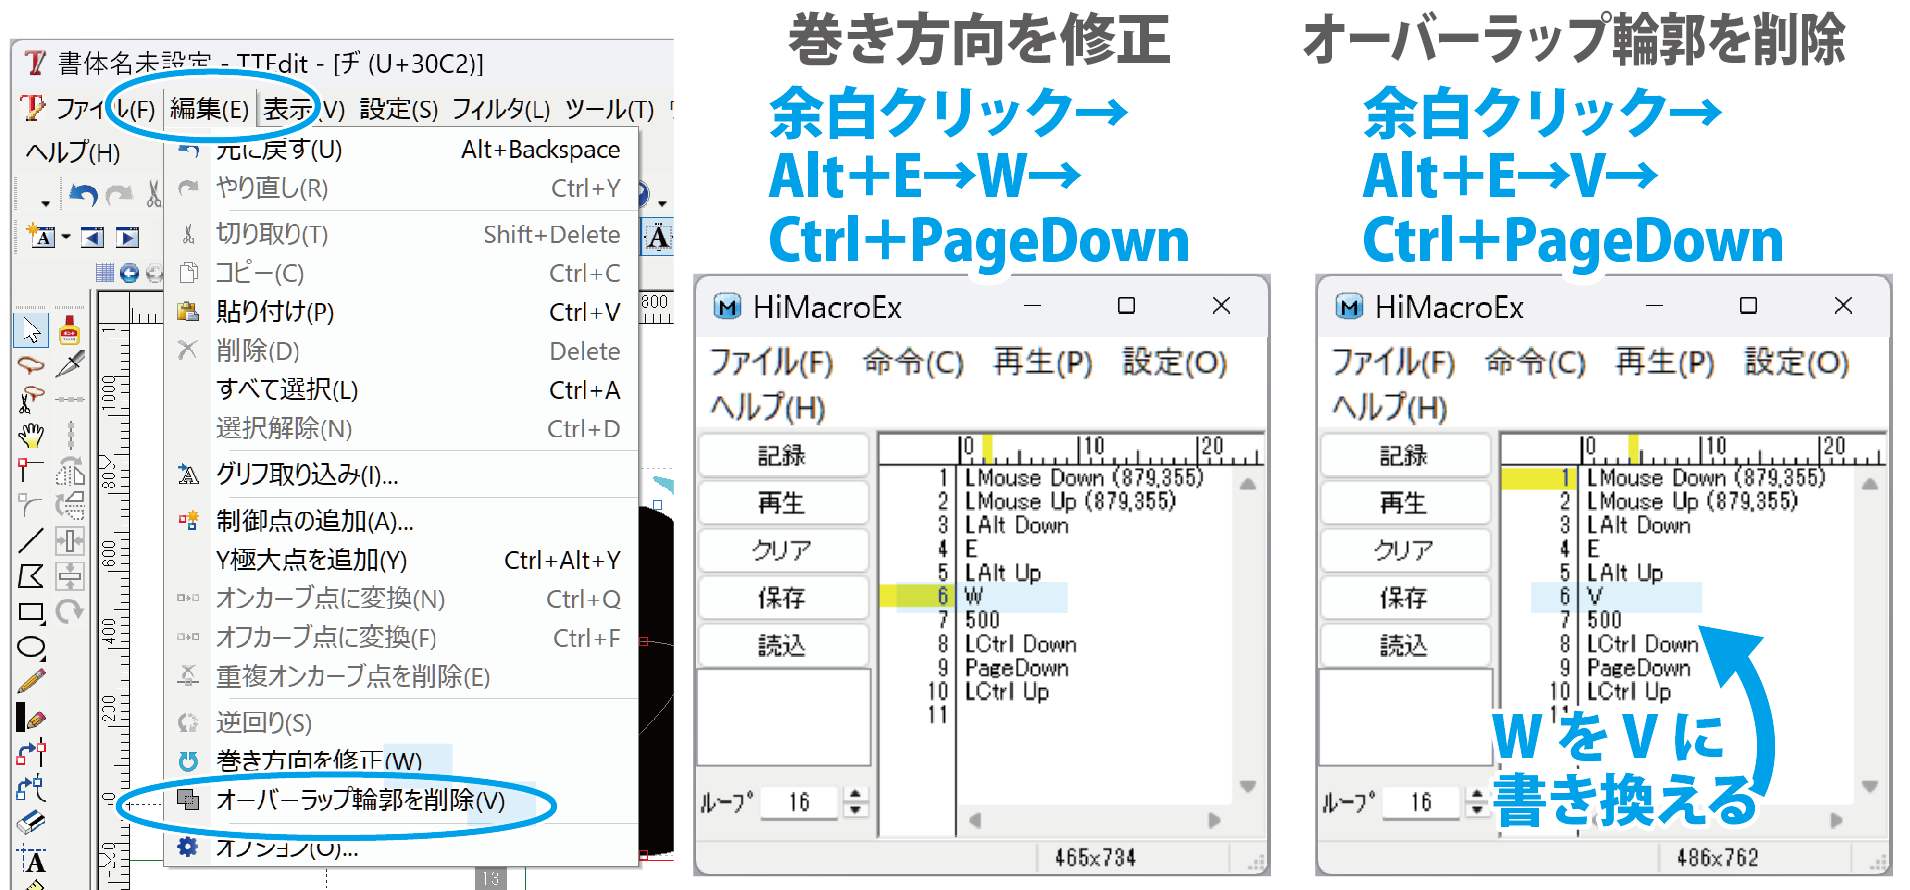Screen dimensions: 1910x890
Task: Click 保存 button in left HiMacroEx
Action: click(782, 598)
